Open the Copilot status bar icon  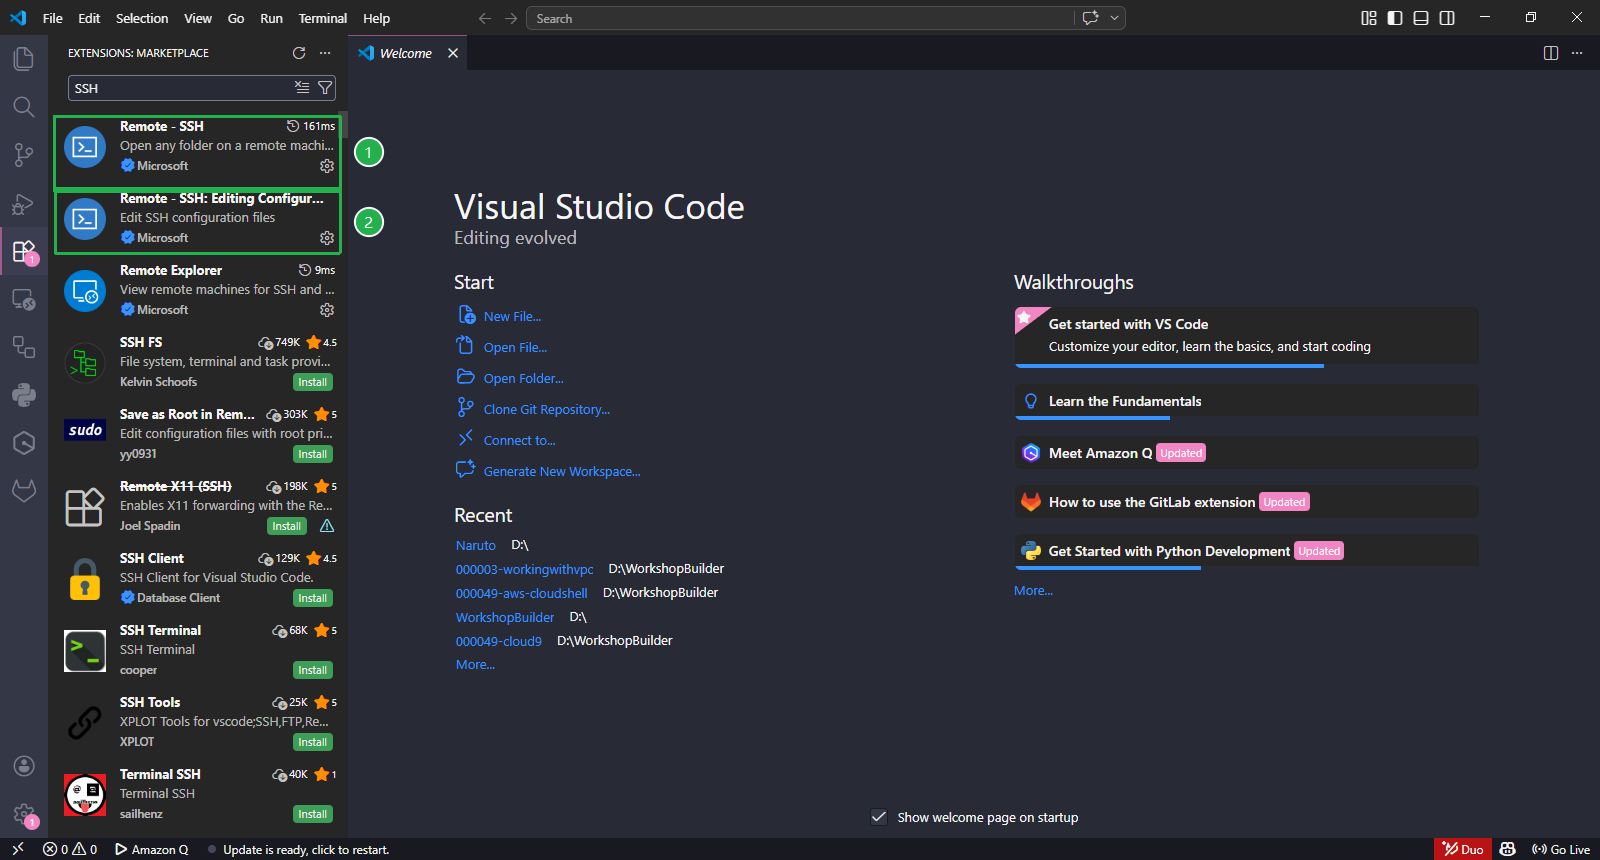point(1508,849)
